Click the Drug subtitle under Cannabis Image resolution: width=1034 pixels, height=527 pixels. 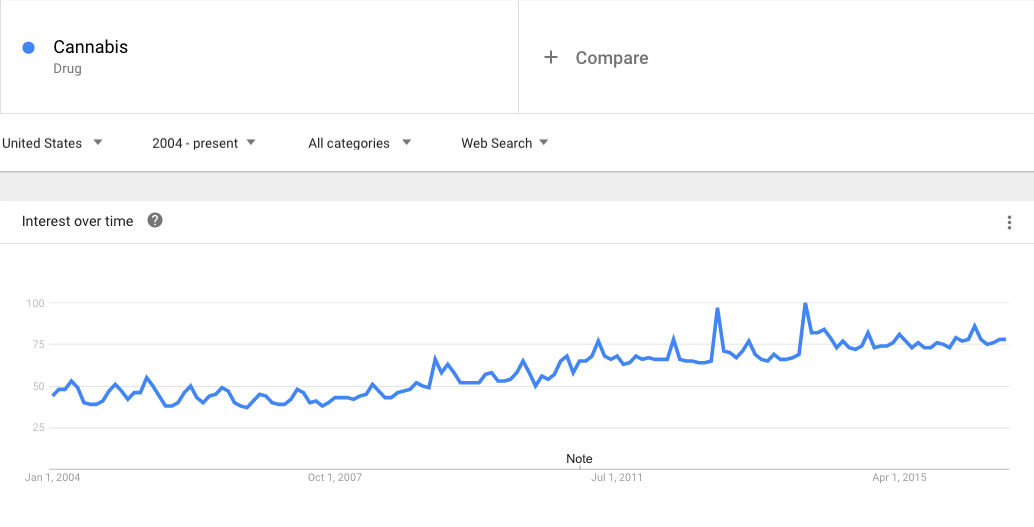click(67, 69)
